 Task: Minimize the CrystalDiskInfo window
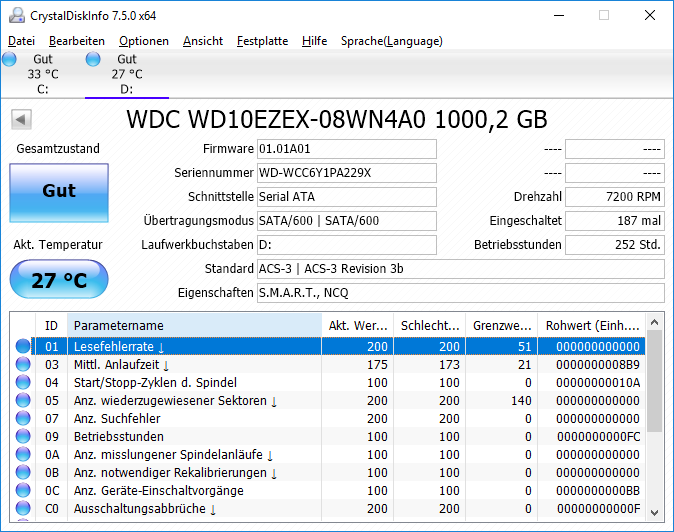(559, 15)
